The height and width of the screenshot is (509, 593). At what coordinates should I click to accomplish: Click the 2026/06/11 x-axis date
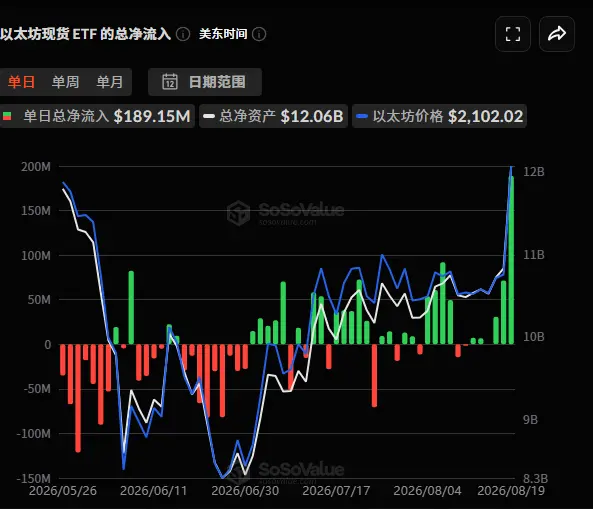click(154, 491)
